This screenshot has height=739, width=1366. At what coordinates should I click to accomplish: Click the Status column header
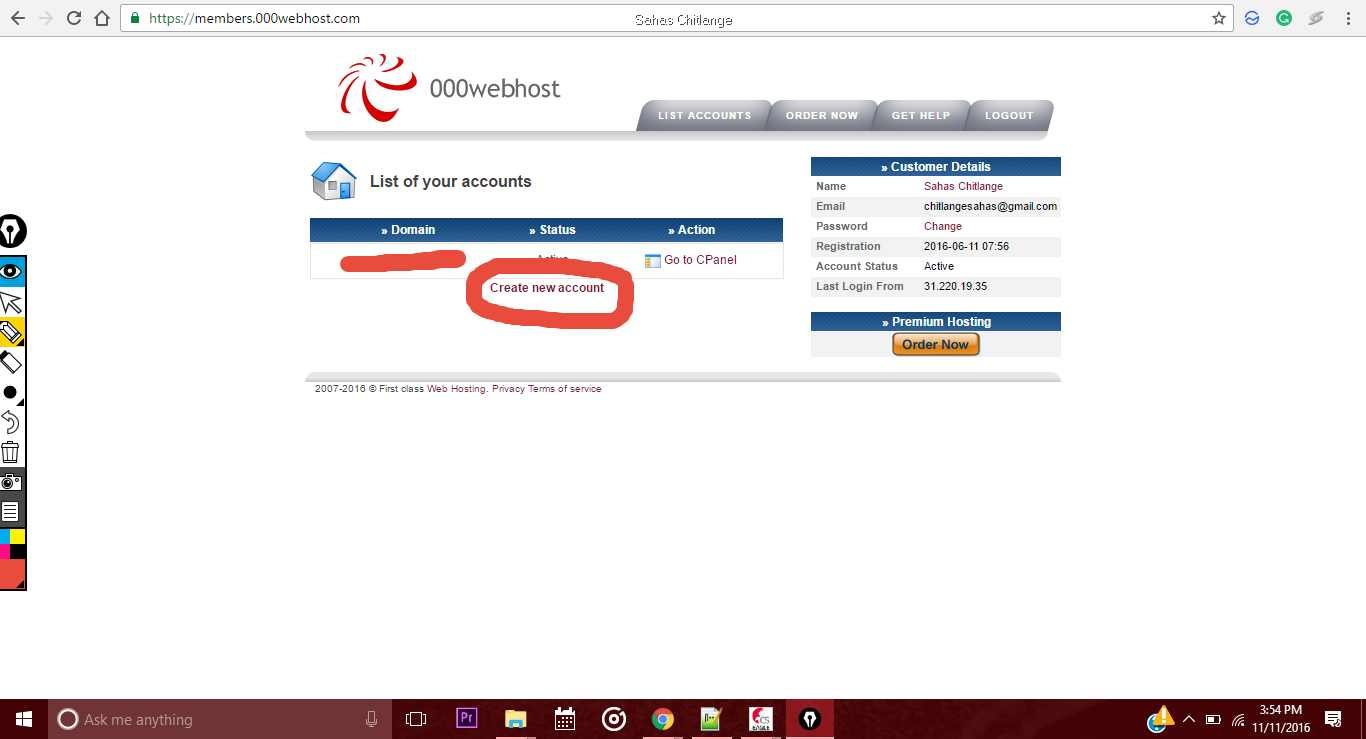[552, 230]
